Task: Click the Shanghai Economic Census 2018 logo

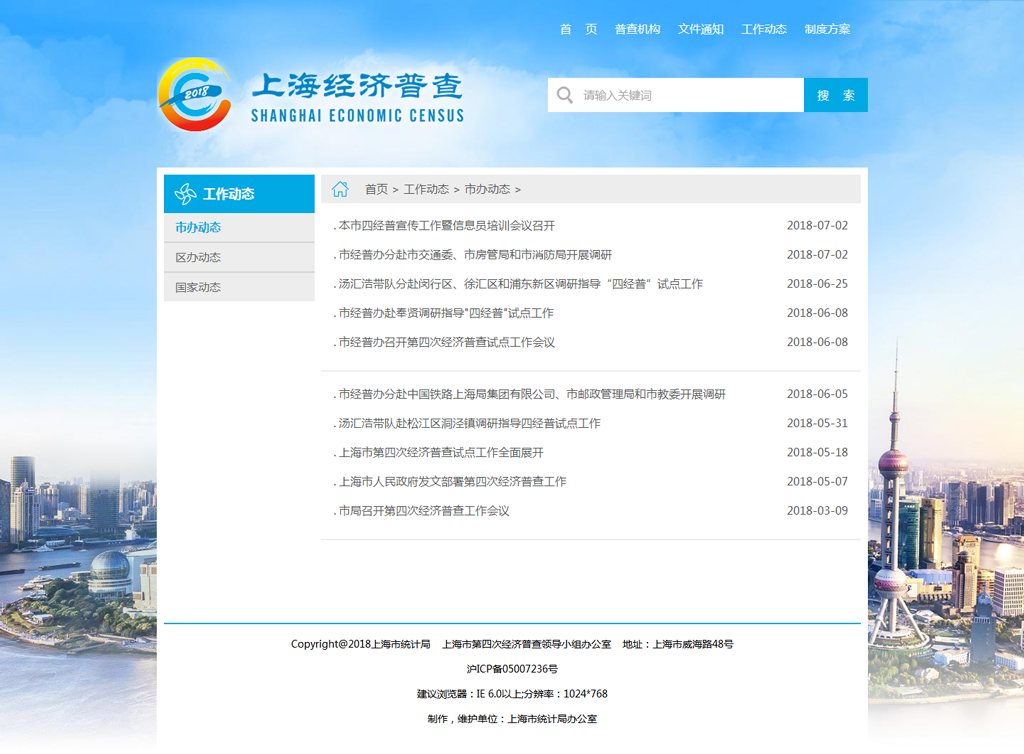Action: tap(195, 95)
